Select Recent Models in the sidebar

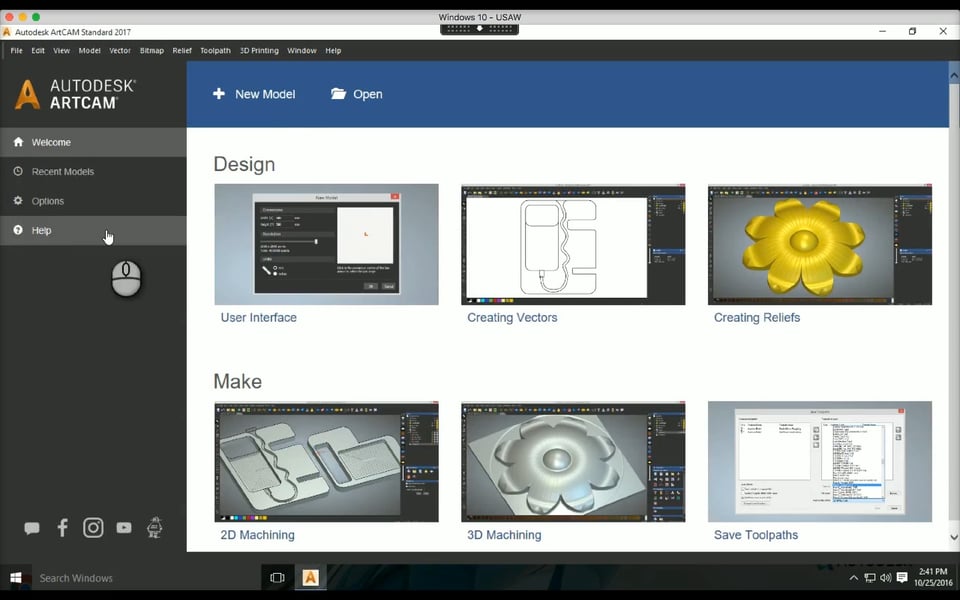point(93,171)
